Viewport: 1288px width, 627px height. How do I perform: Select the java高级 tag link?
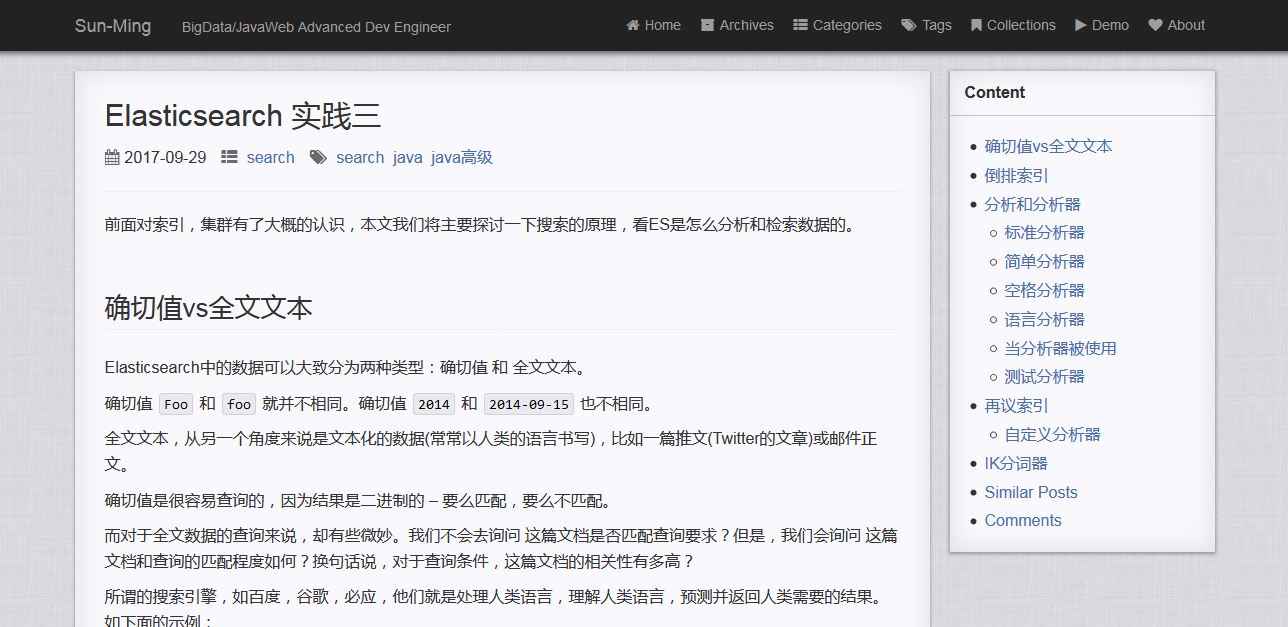click(x=462, y=157)
